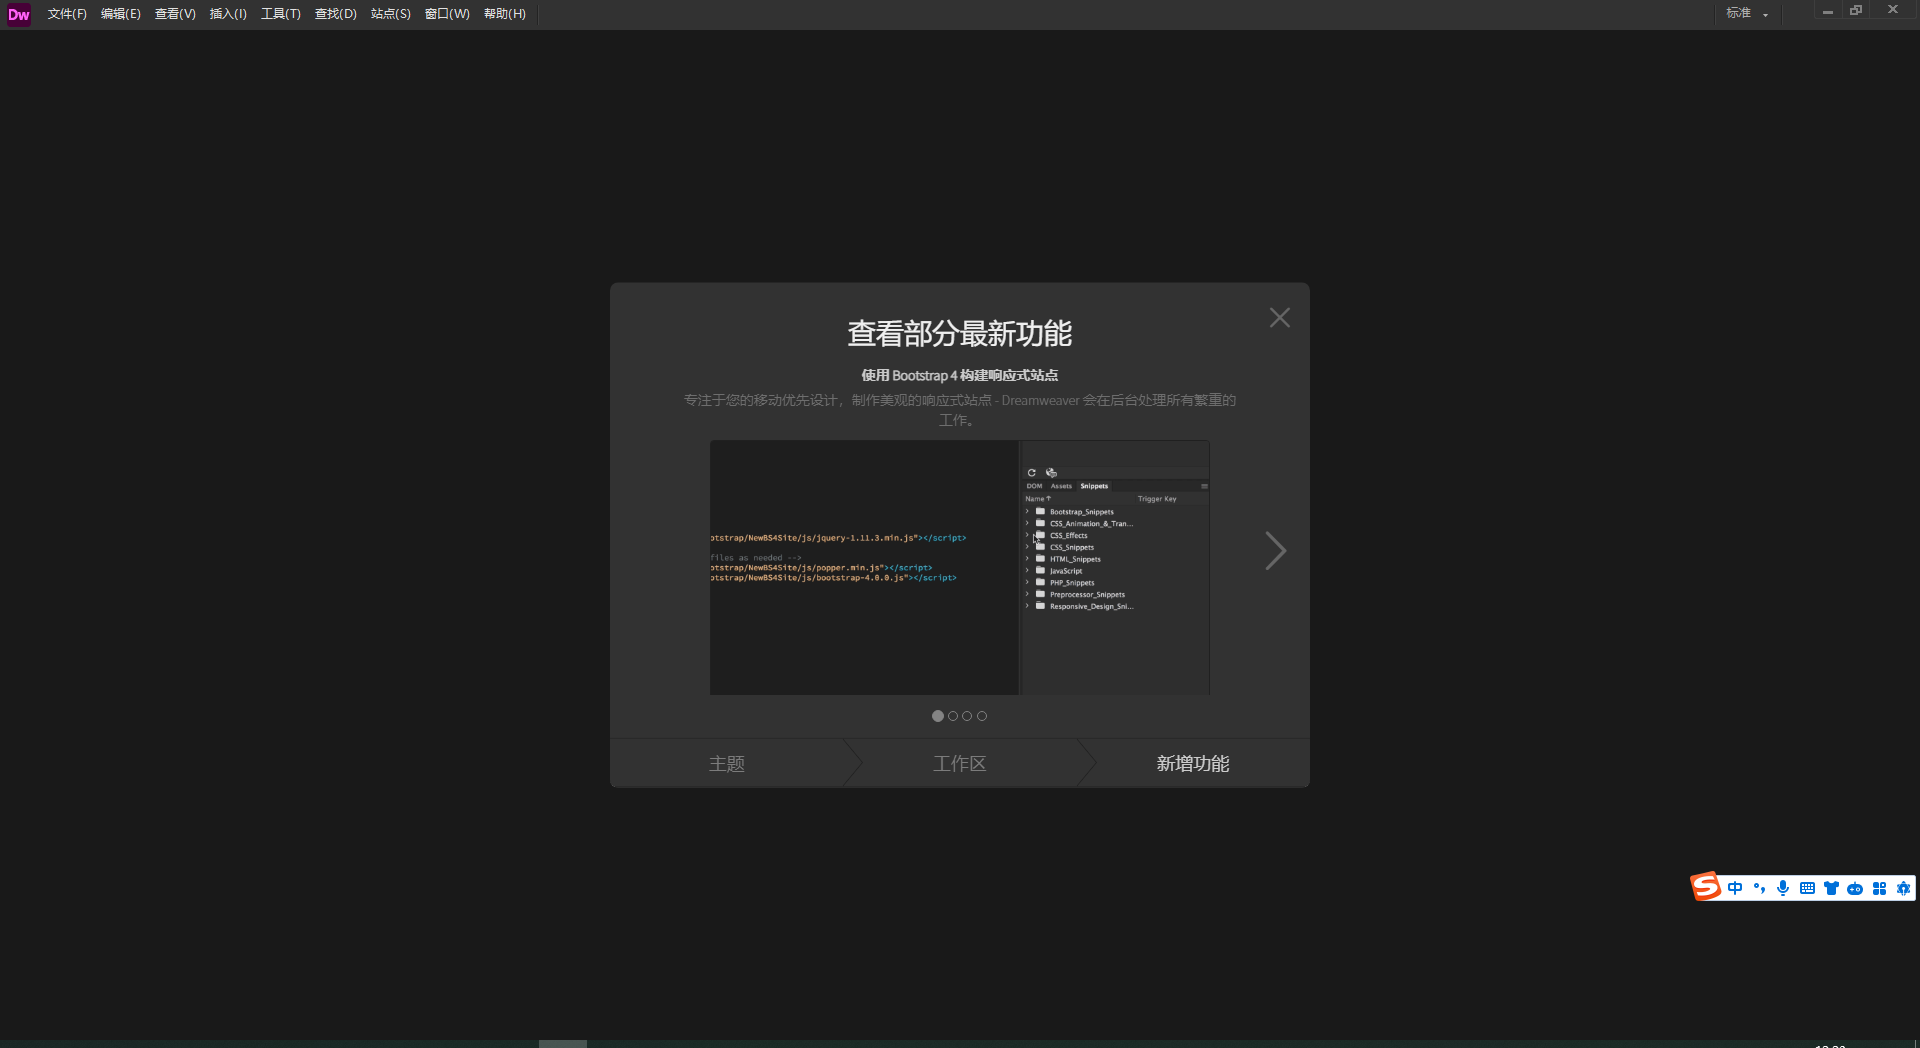
Task: Restore down the Dreamweaver window
Action: pyautogui.click(x=1856, y=11)
